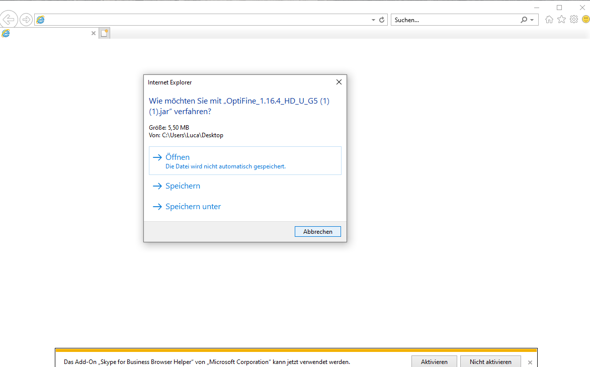Maximize the browser window
This screenshot has width=590, height=367.
pyautogui.click(x=559, y=8)
